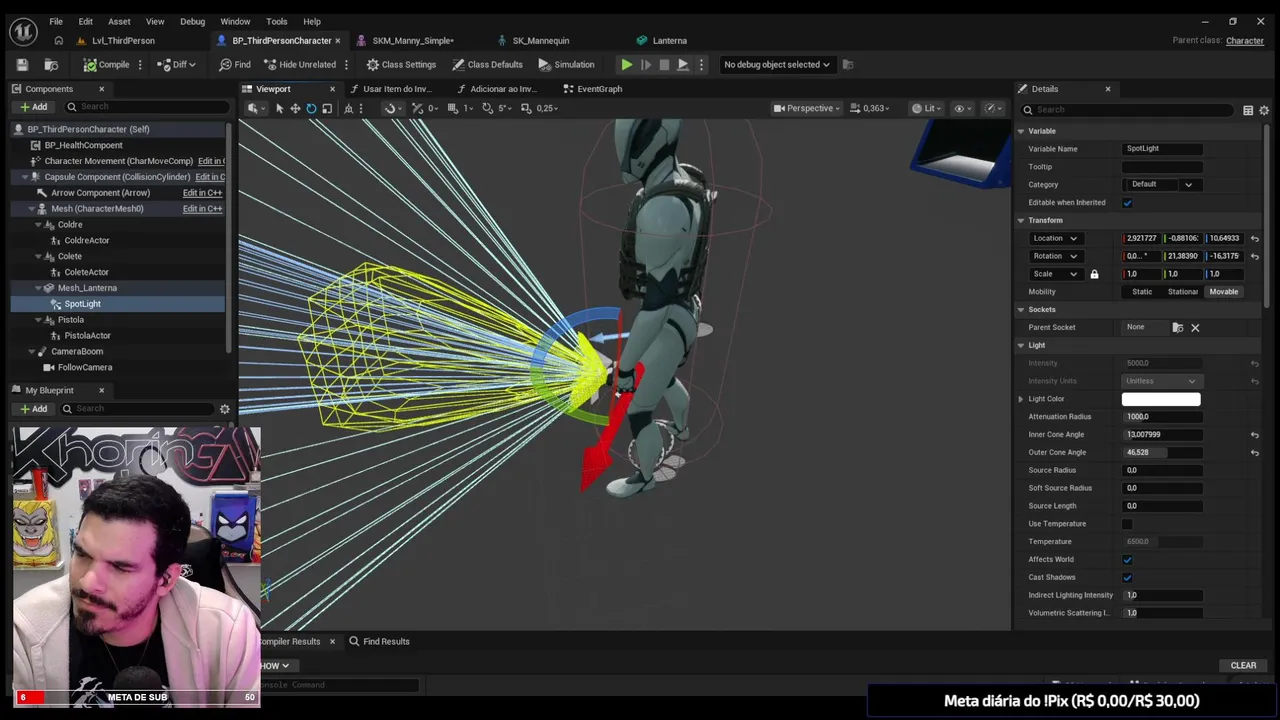Open the Asset menu
1280x720 pixels.
point(119,21)
